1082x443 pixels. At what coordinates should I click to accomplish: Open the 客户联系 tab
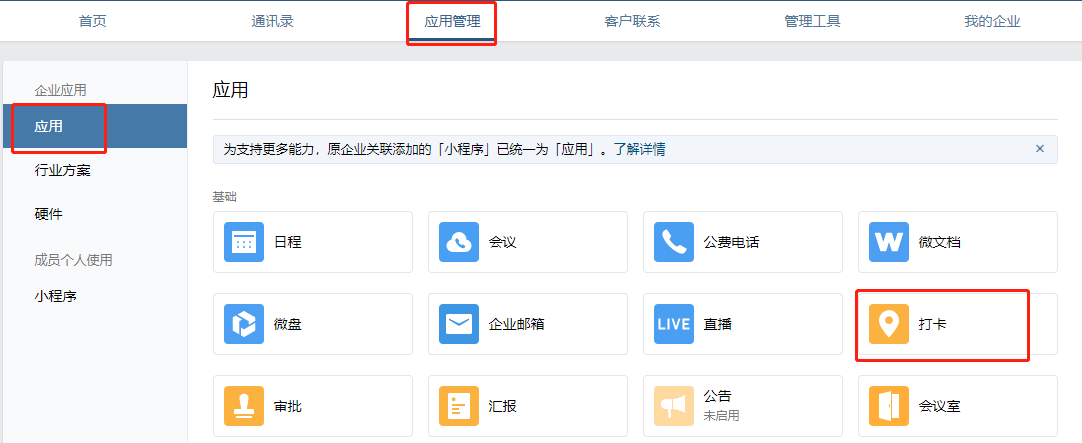(632, 22)
